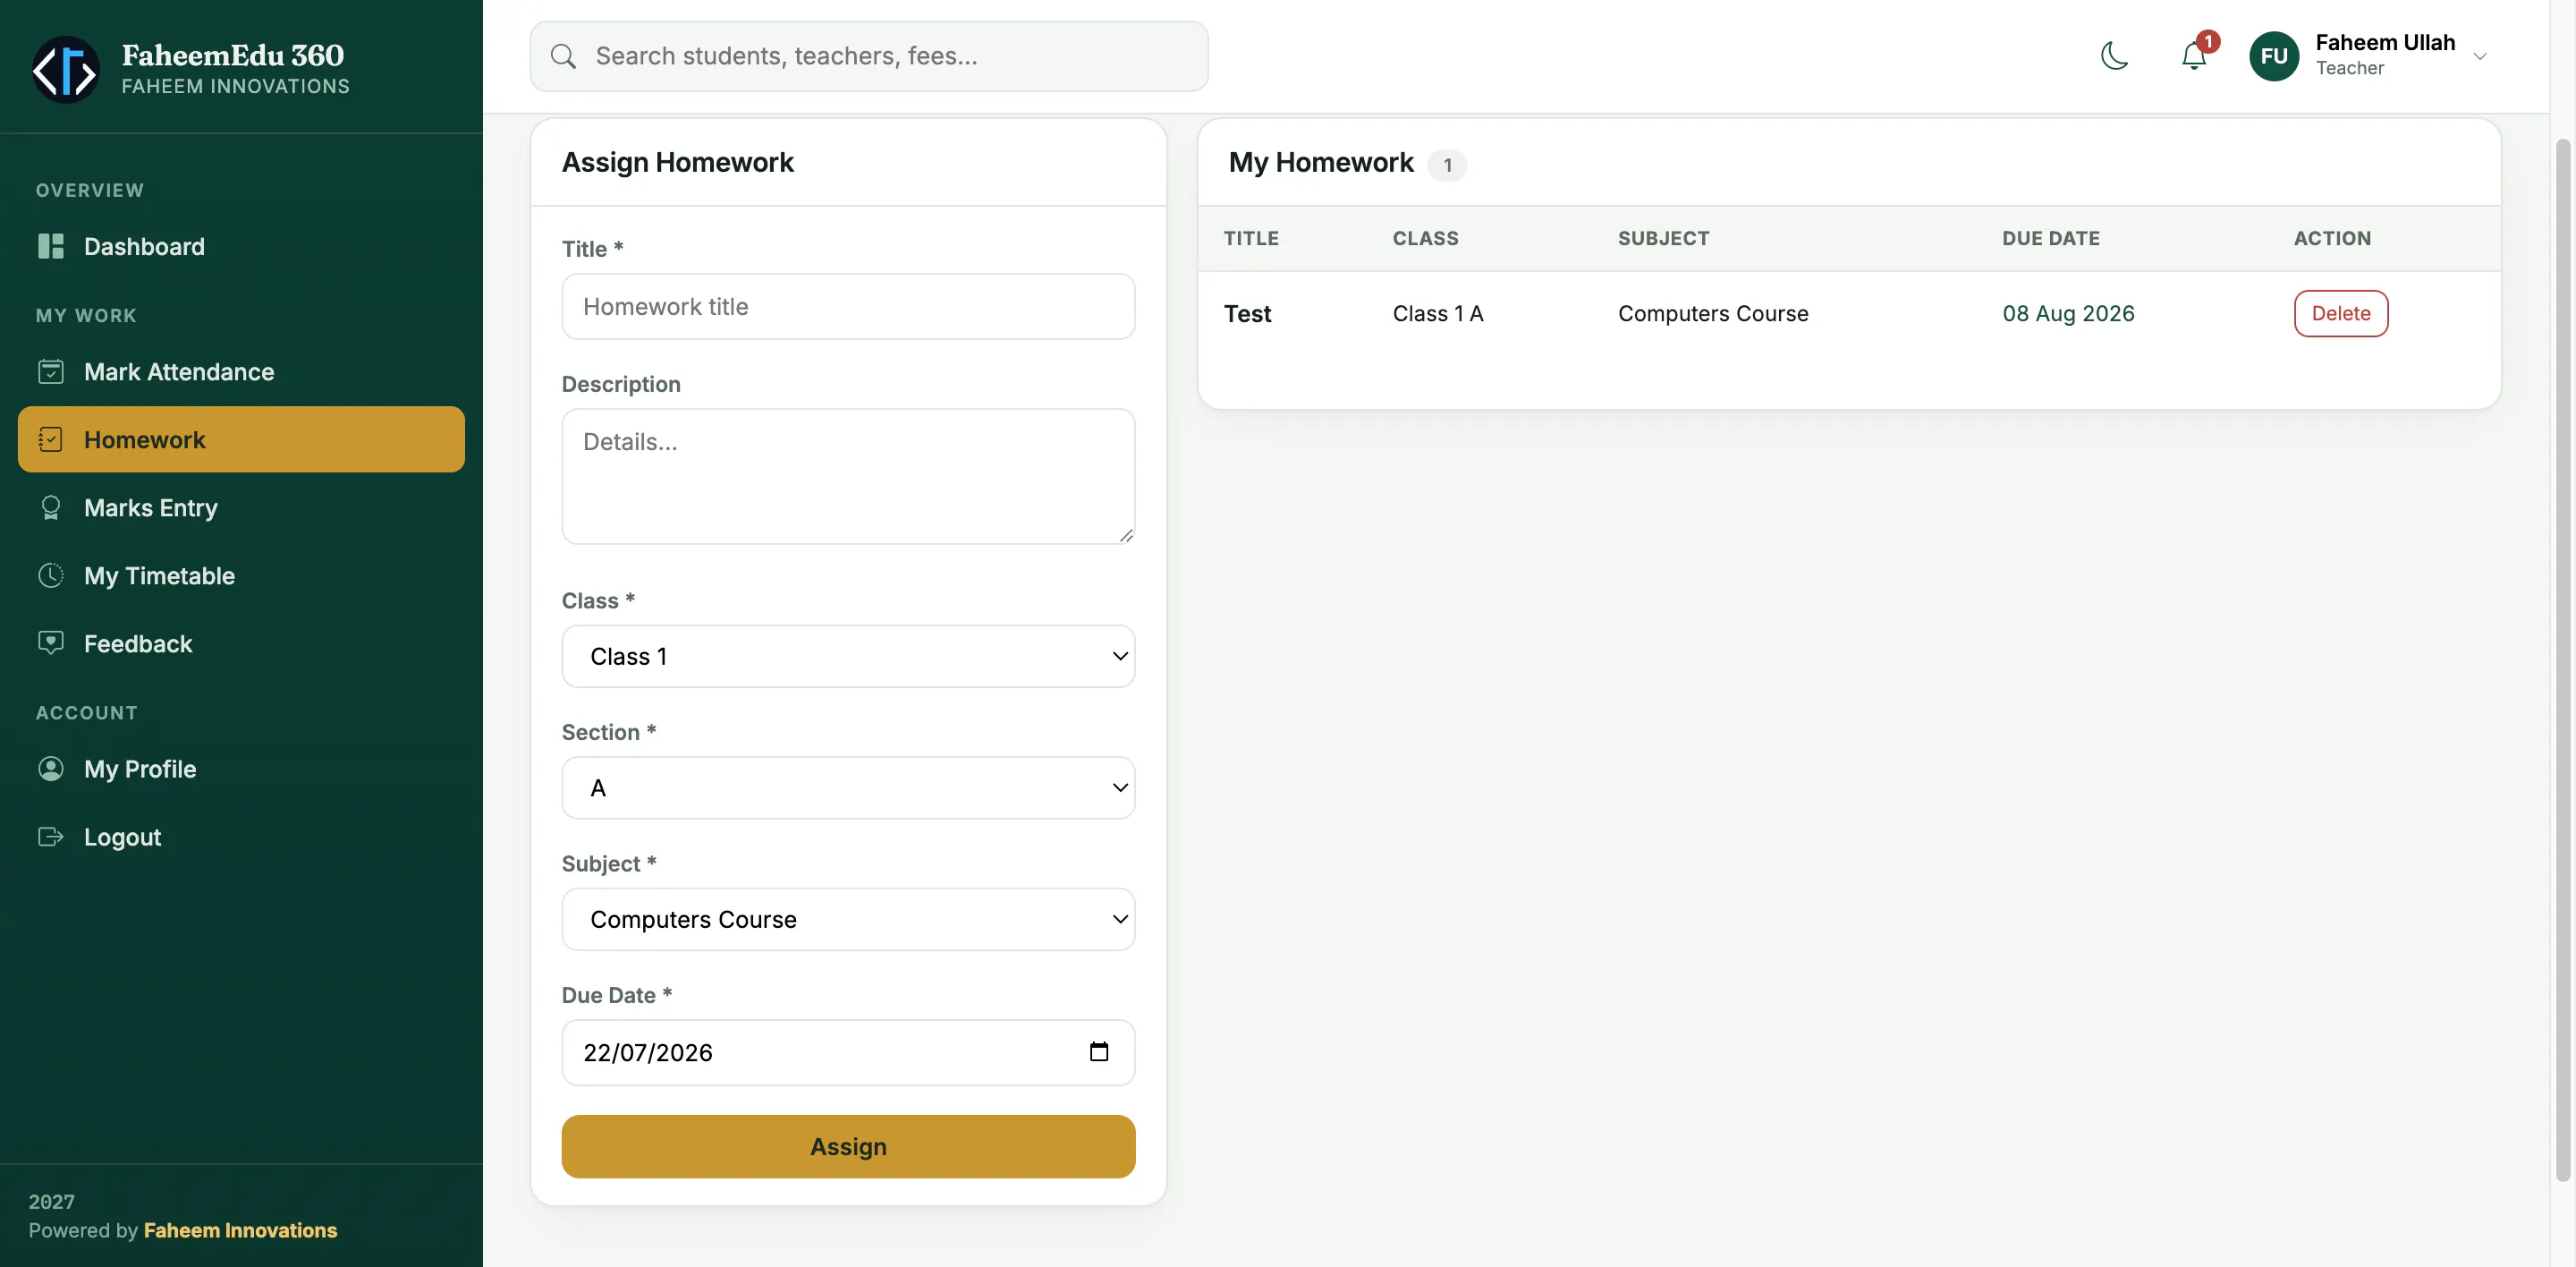Follow the Faheem Innovations footer link
Viewport: 2576px width, 1267px height.
[x=240, y=1230]
